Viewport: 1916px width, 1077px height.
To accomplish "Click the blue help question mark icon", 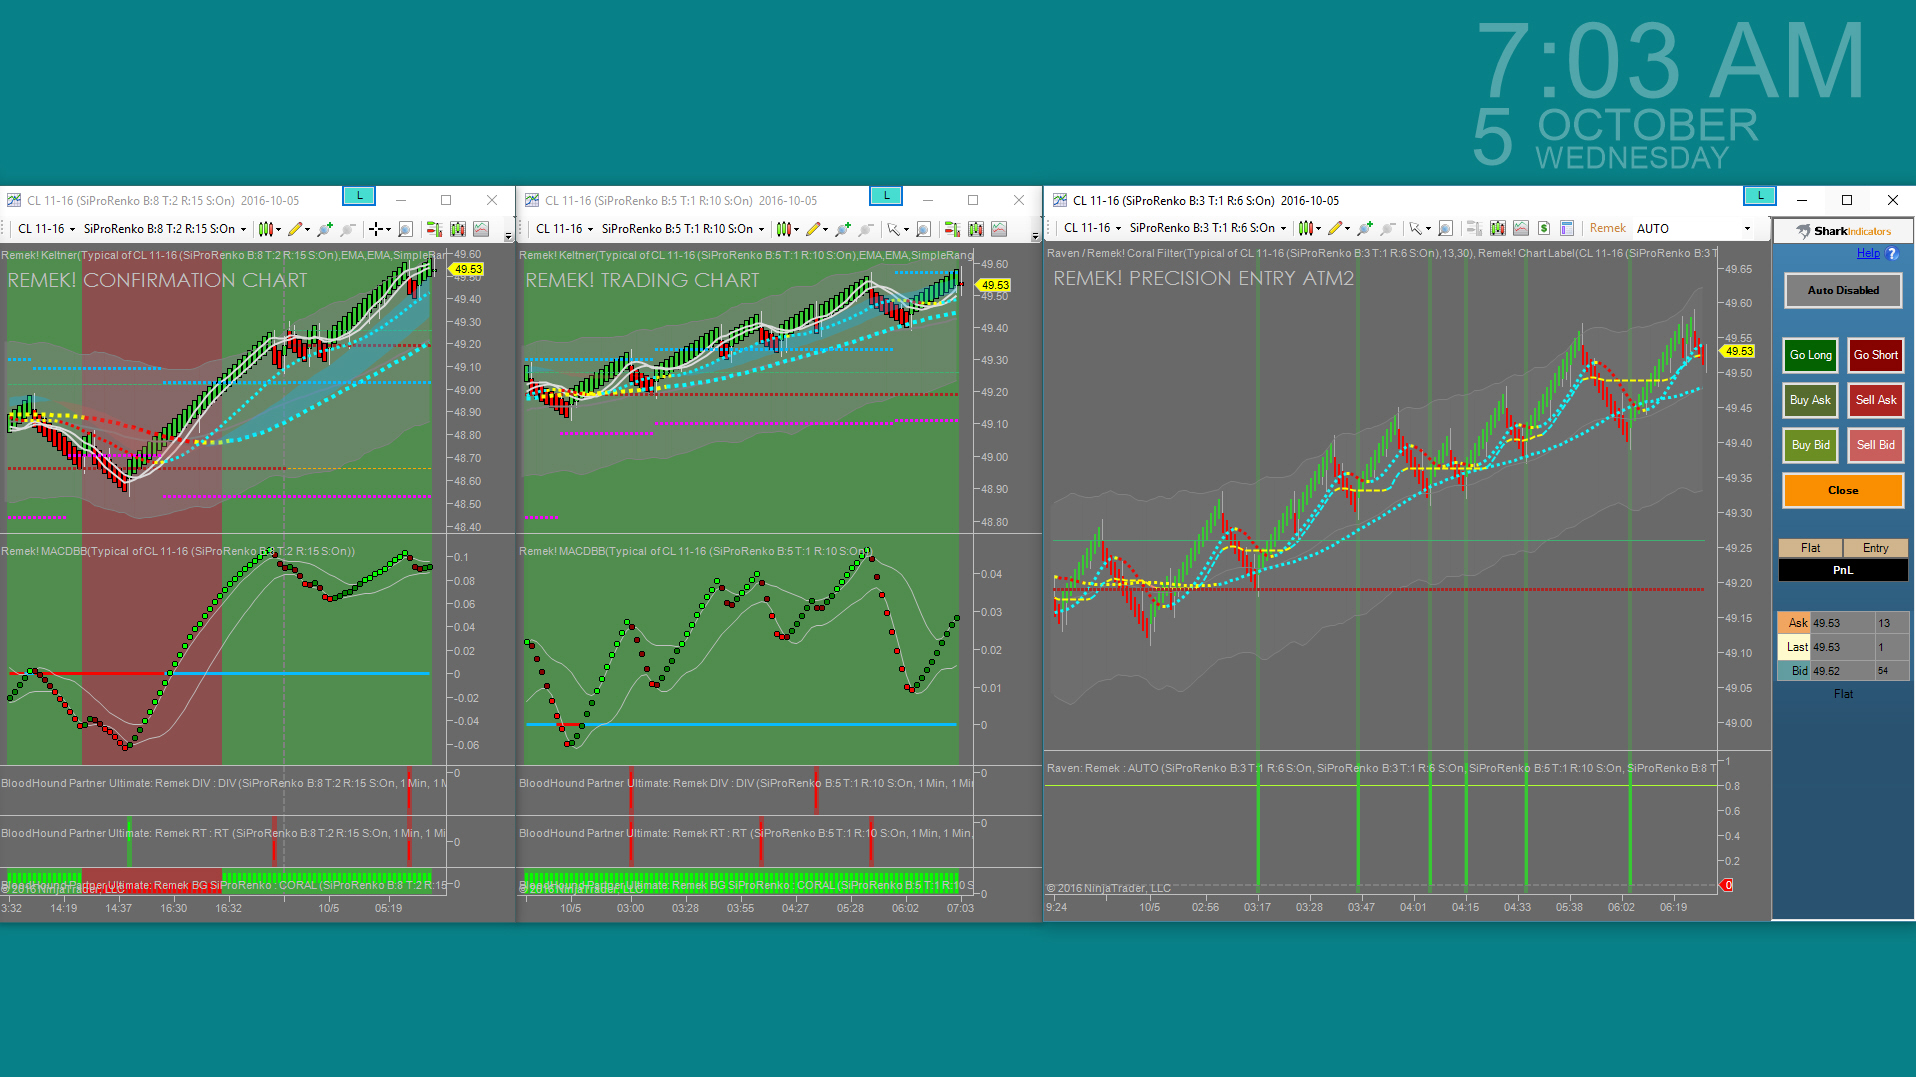I will tap(1891, 254).
